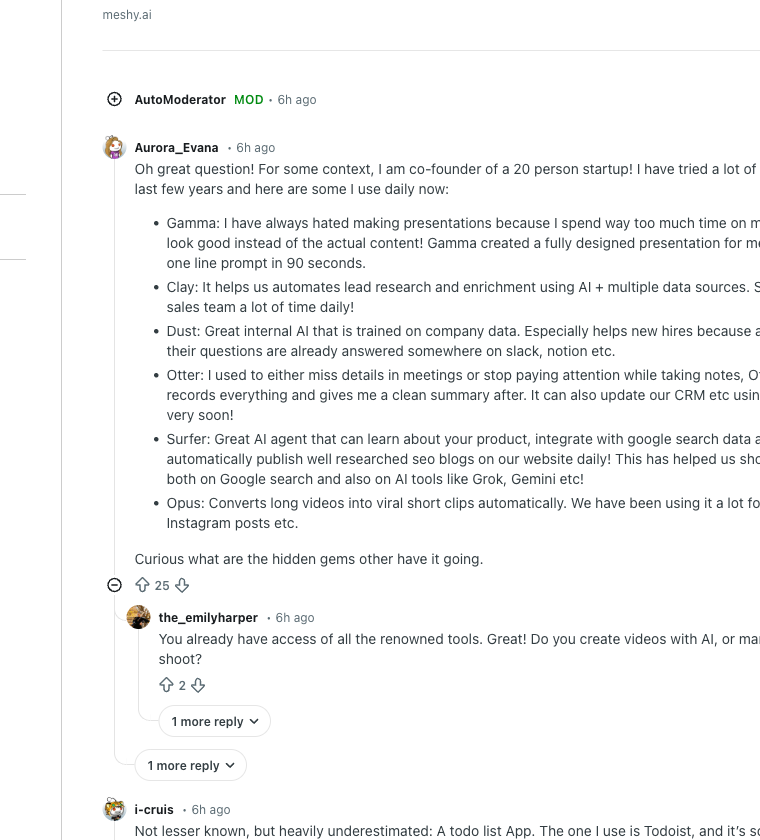
Task: Upvote Aurora_Evana's comment
Action: point(144,585)
